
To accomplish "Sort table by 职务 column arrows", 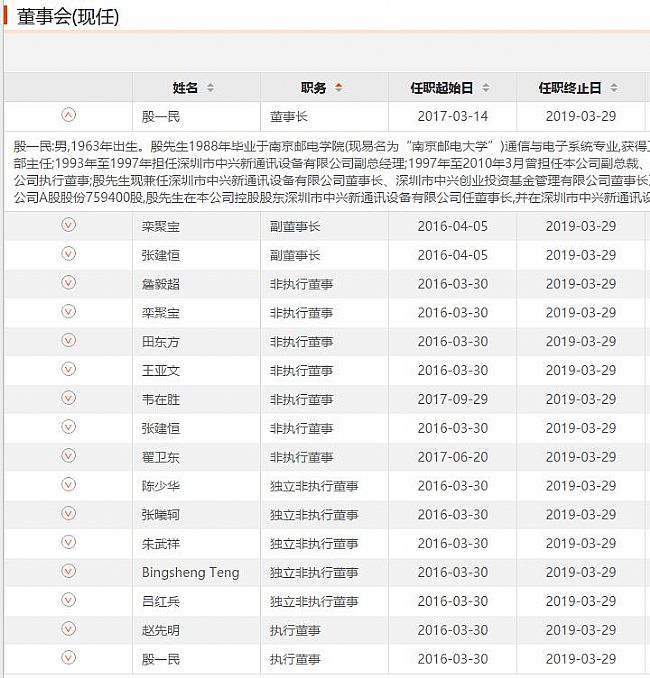I will pyautogui.click(x=339, y=87).
